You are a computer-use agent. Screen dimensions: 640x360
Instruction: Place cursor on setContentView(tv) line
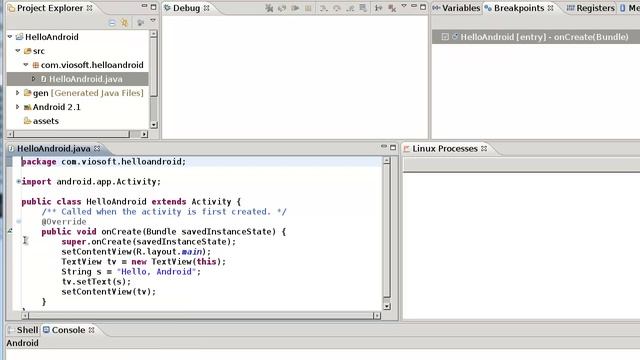109,292
